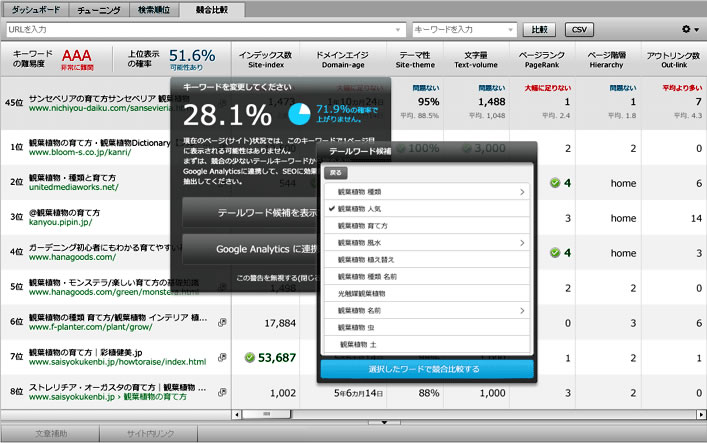Expand 観葉植物 風水 sub-list chevron
Image resolution: width=707 pixels, height=443 pixels.
pos(522,242)
